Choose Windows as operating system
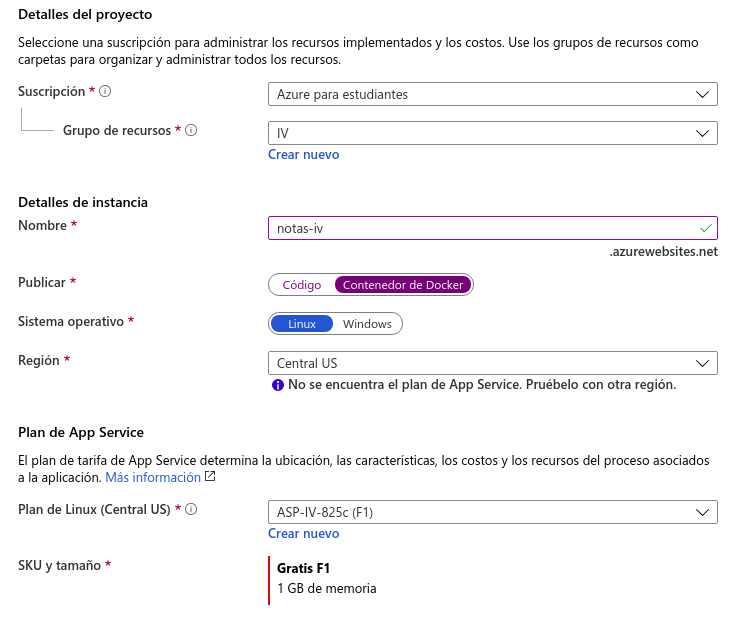This screenshot has height=617, width=747. [x=367, y=324]
